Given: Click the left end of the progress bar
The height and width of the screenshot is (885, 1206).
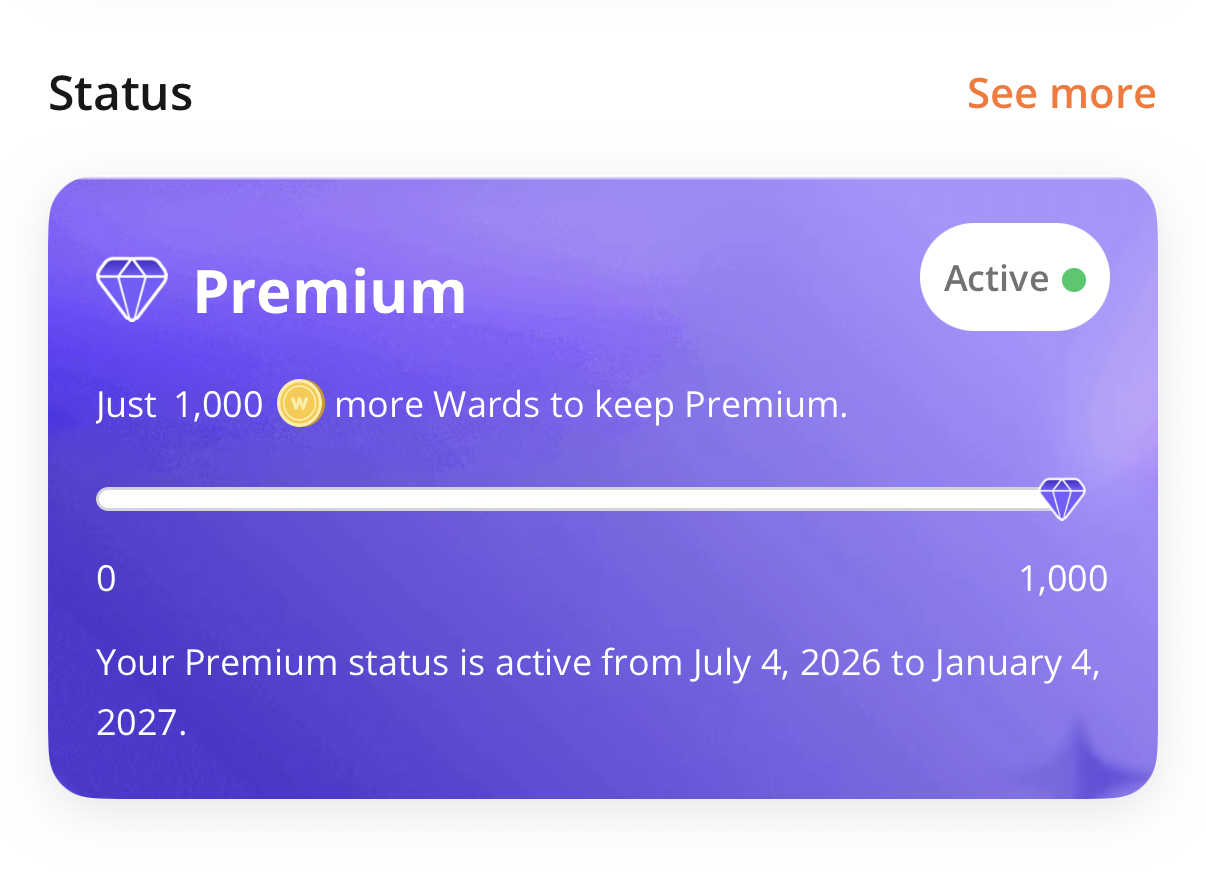Looking at the screenshot, I should [x=104, y=499].
